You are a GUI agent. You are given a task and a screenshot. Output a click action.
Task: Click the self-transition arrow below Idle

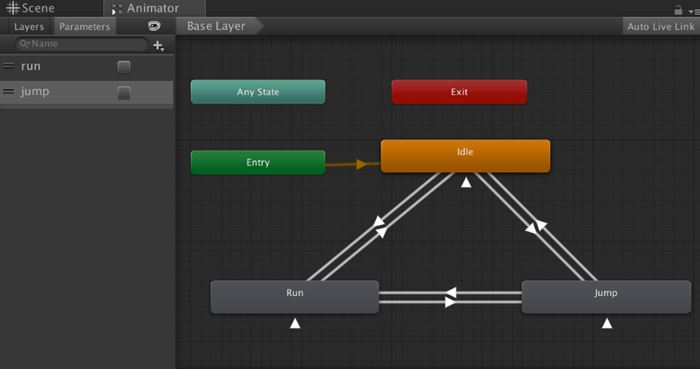click(466, 182)
